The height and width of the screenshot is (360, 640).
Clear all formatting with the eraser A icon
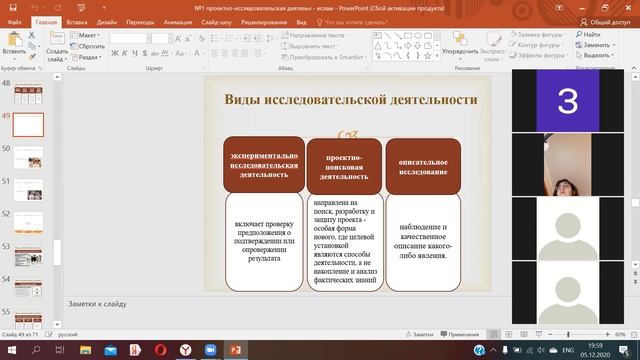[202, 39]
